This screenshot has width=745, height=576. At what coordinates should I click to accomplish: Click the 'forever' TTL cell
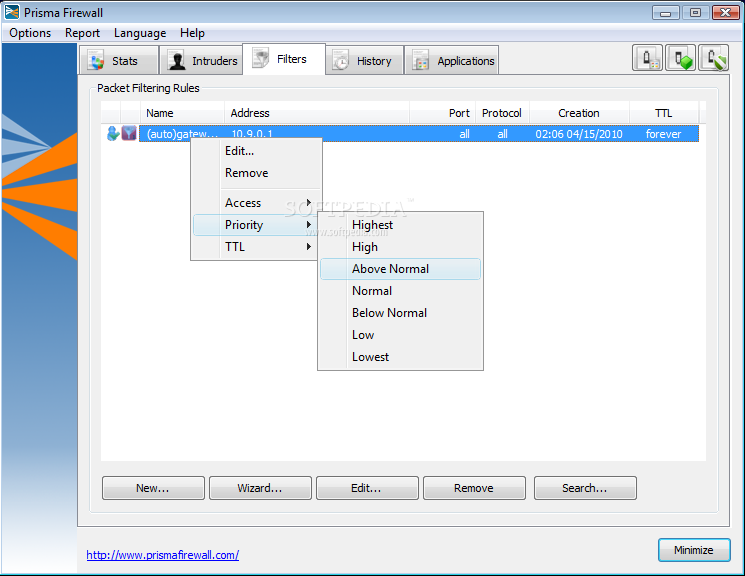663,134
